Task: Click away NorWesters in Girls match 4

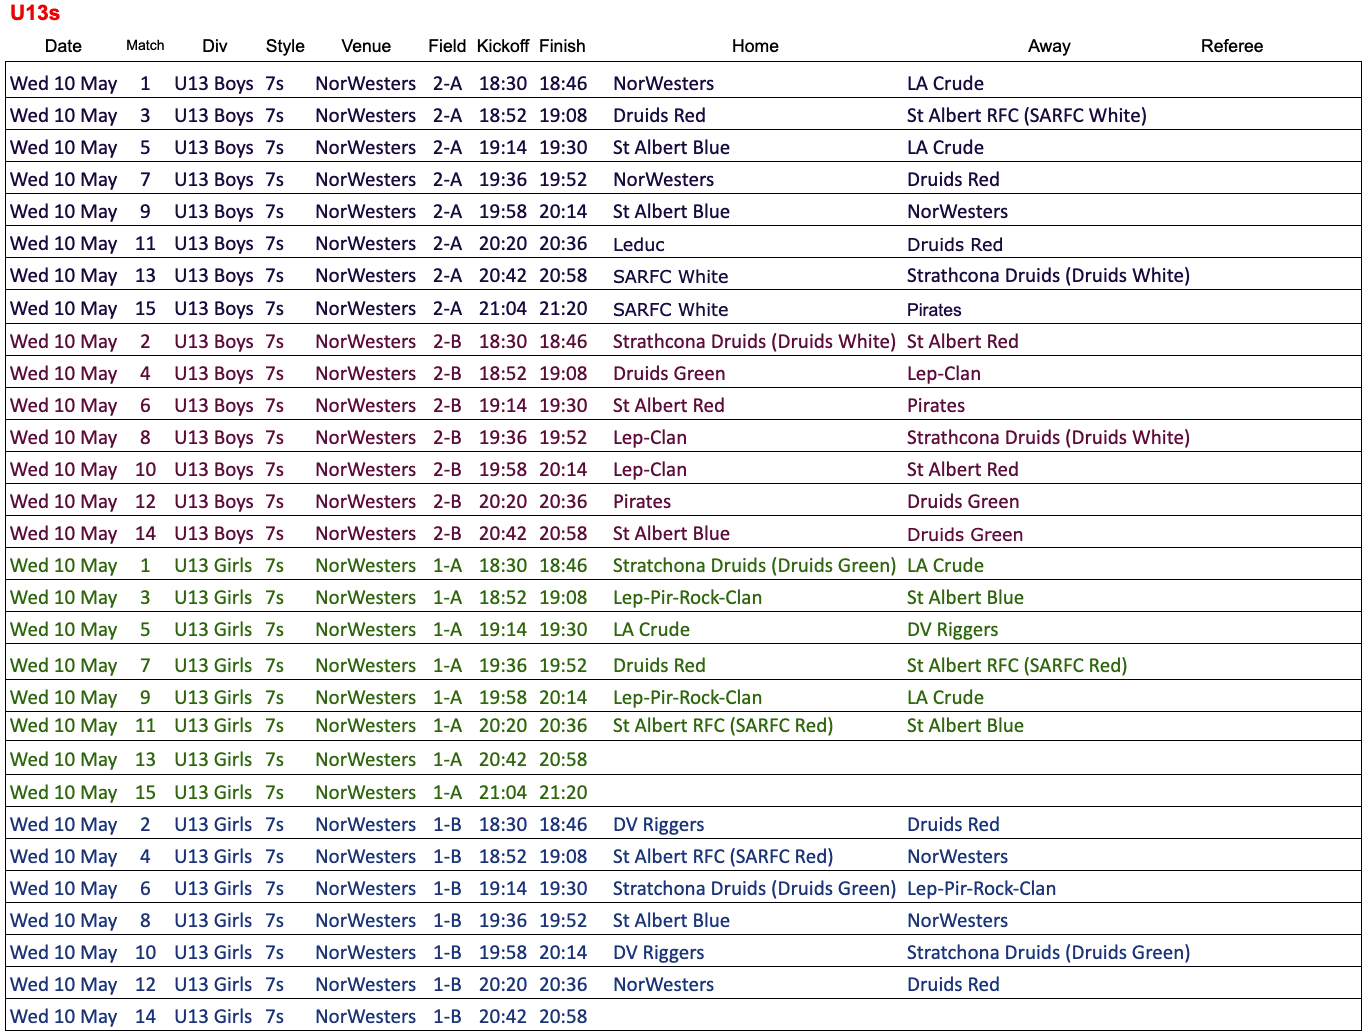Action: point(957,857)
